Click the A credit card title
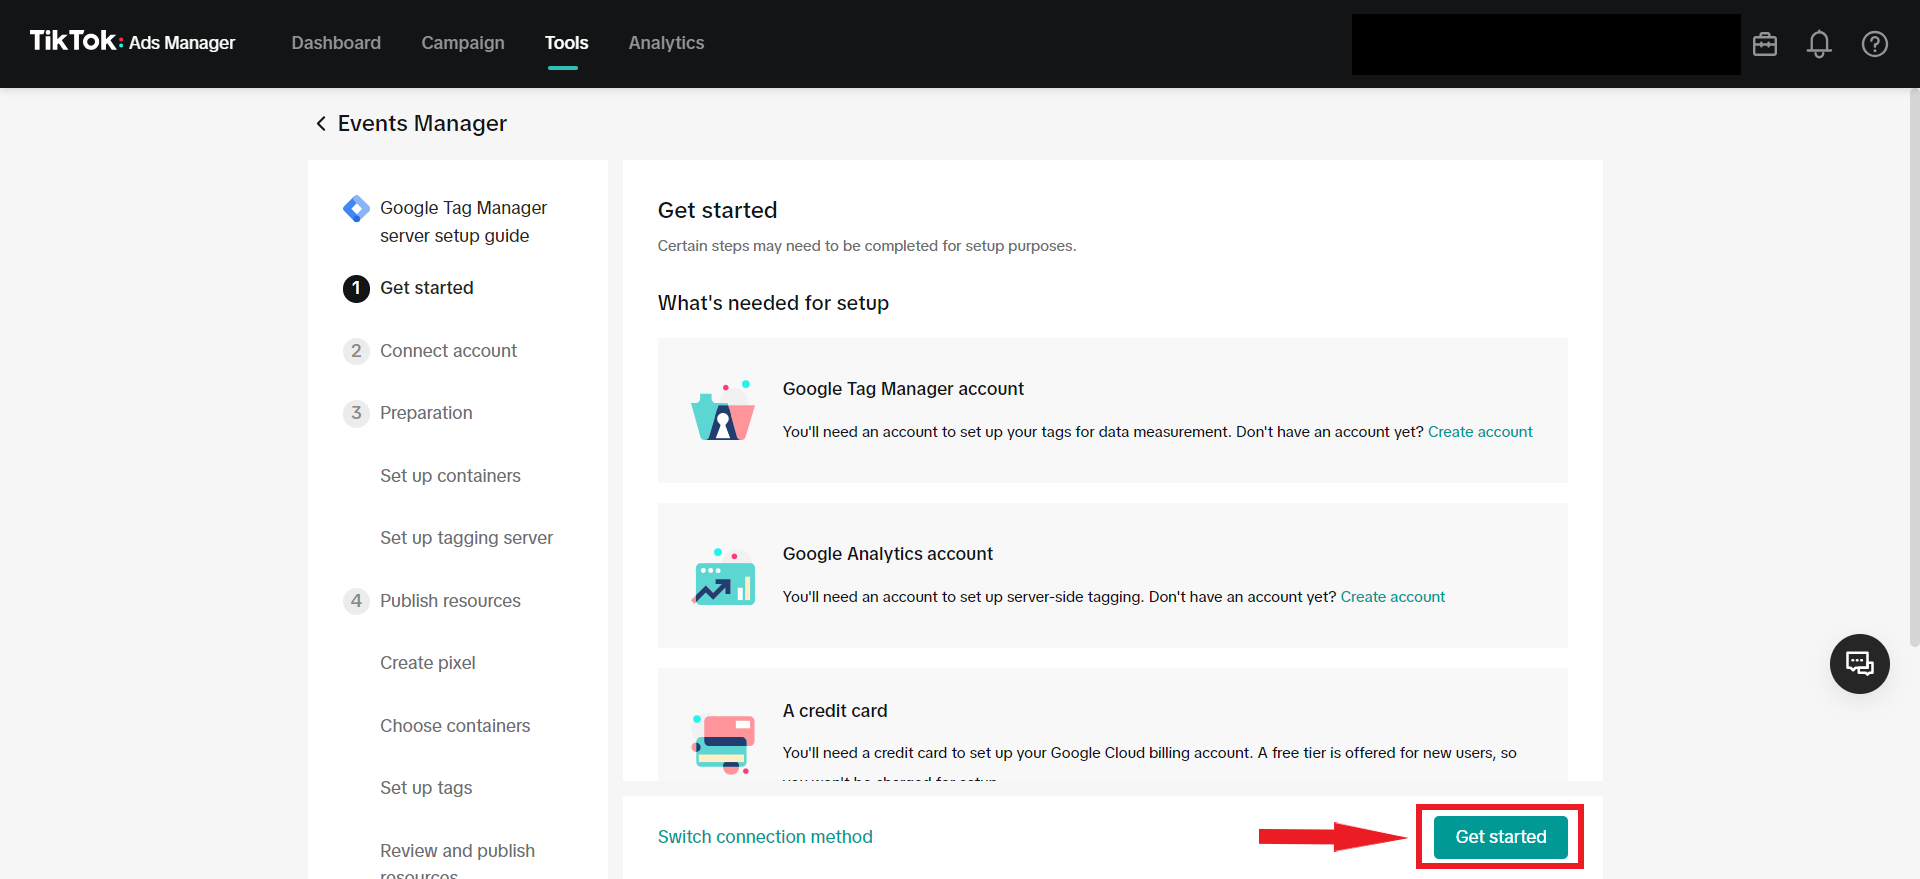Image resolution: width=1920 pixels, height=879 pixels. coord(835,711)
